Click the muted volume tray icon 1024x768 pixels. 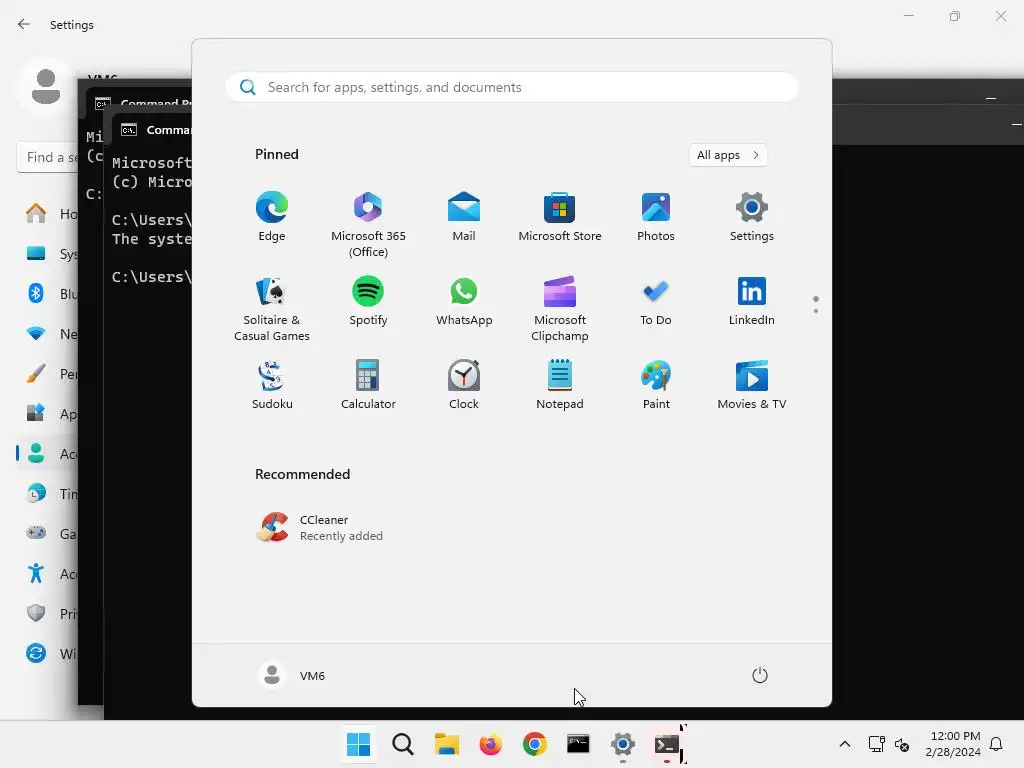[902, 744]
